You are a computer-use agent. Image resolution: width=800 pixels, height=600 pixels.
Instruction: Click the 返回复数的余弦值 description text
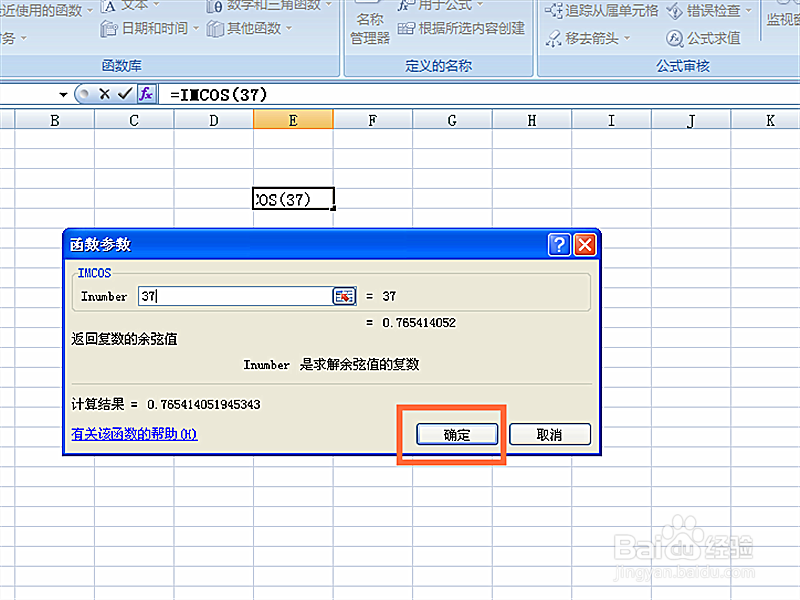124,339
